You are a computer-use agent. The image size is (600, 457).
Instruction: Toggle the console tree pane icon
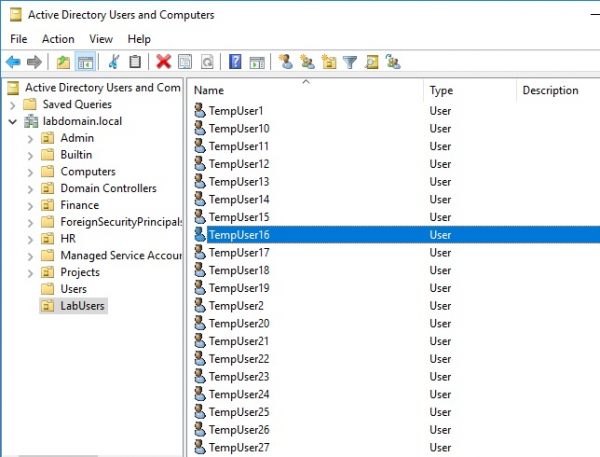[85, 62]
